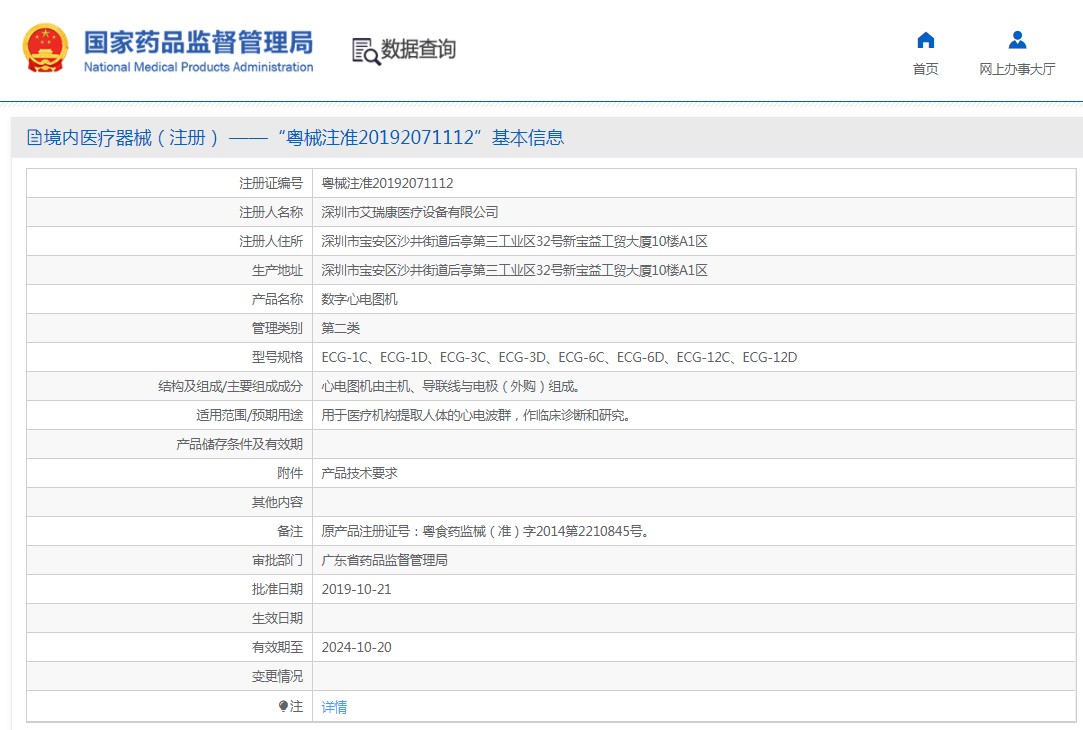Click the 附件 label
The image size is (1083, 730).
click(x=290, y=473)
